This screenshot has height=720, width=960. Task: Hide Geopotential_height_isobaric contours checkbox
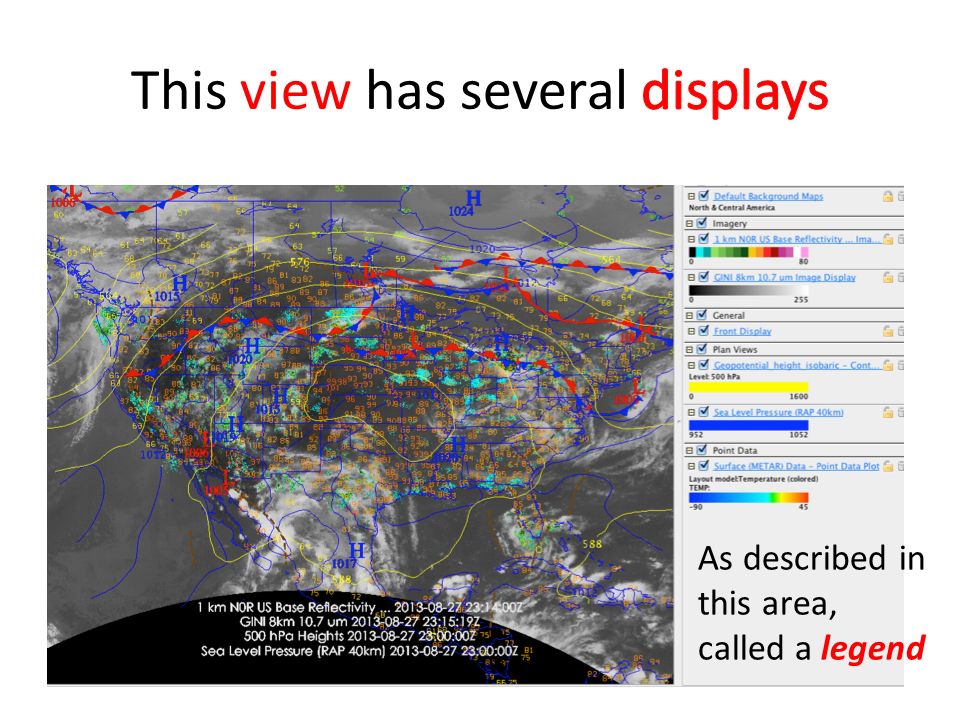click(703, 364)
